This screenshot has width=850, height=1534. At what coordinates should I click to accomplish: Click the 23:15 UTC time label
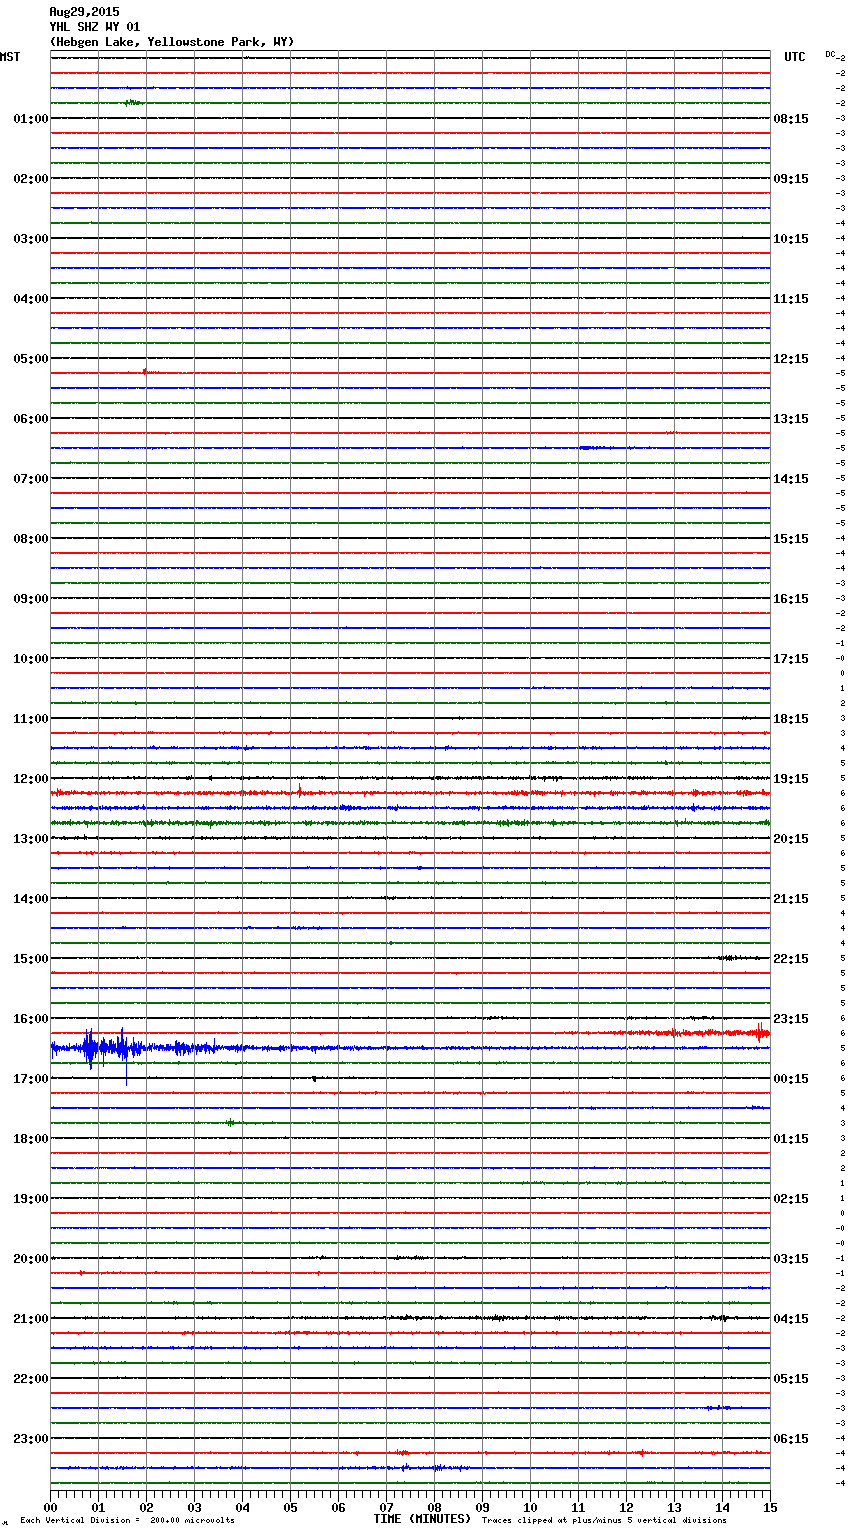click(x=791, y=1019)
